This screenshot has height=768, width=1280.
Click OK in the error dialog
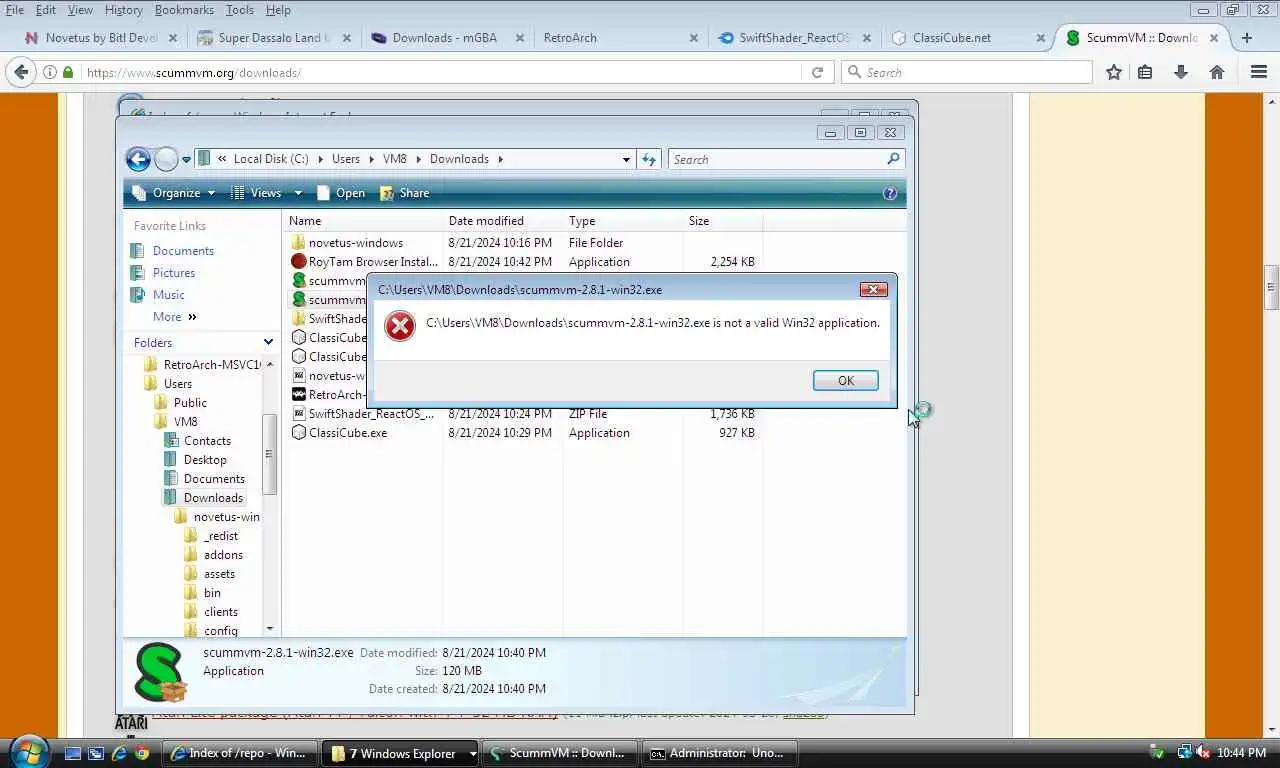pos(845,380)
